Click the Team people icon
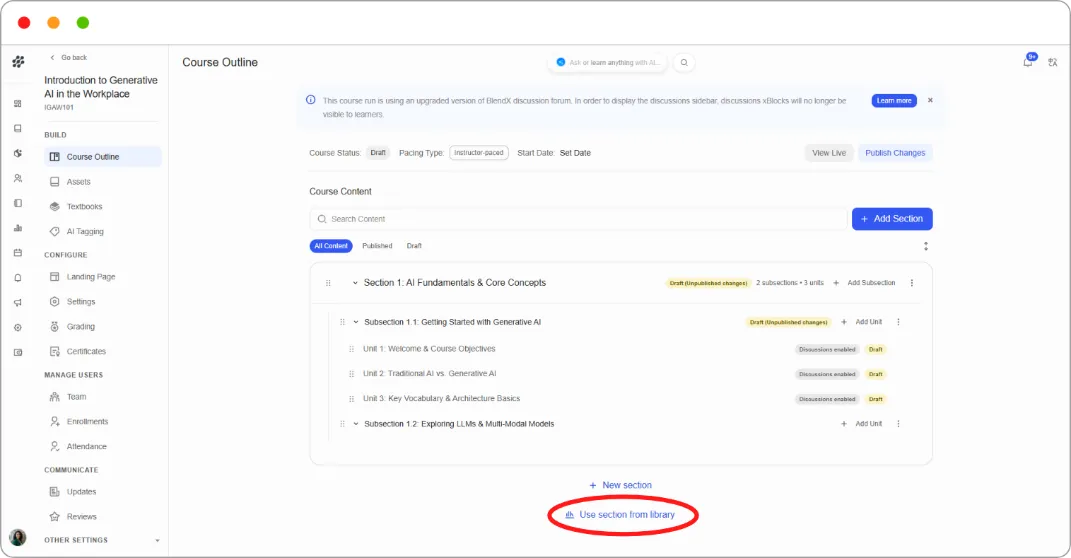1071x558 pixels. 55,397
